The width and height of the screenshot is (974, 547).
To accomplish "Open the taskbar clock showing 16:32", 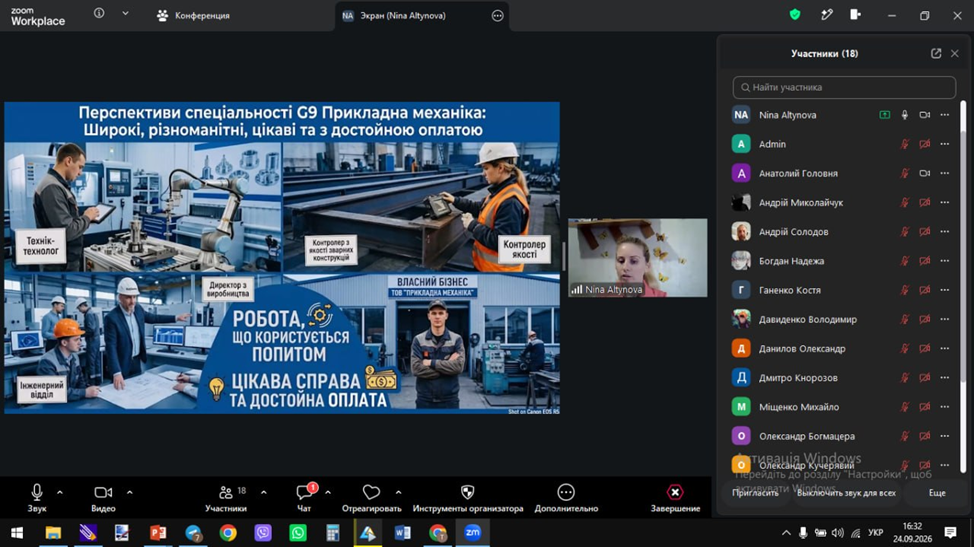I will pos(913,533).
